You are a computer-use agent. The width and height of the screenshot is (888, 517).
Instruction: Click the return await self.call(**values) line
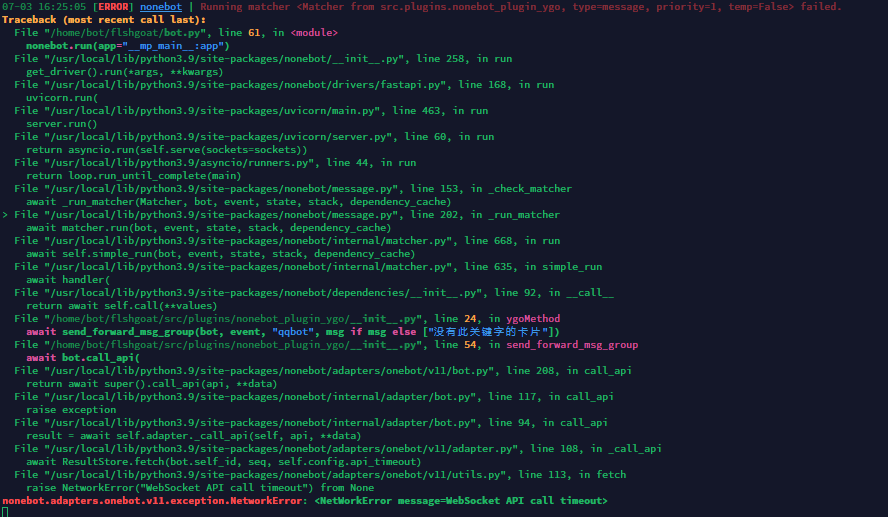pos(122,306)
